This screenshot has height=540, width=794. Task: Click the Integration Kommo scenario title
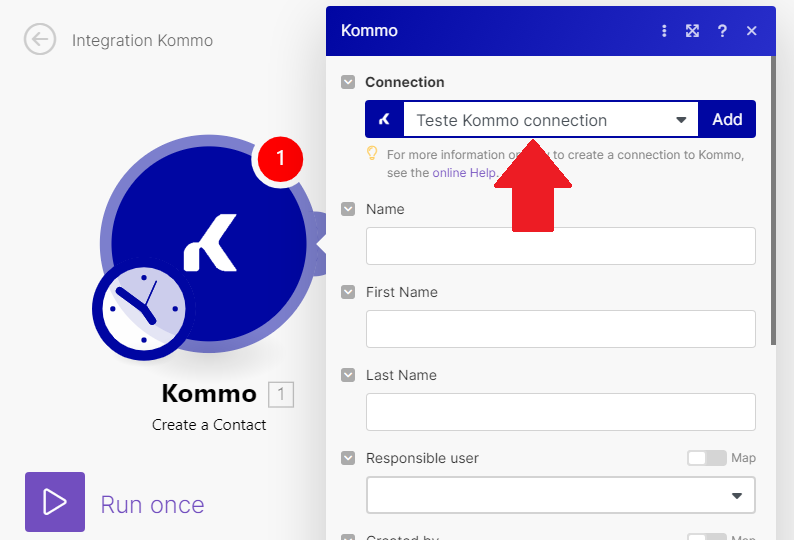(142, 40)
